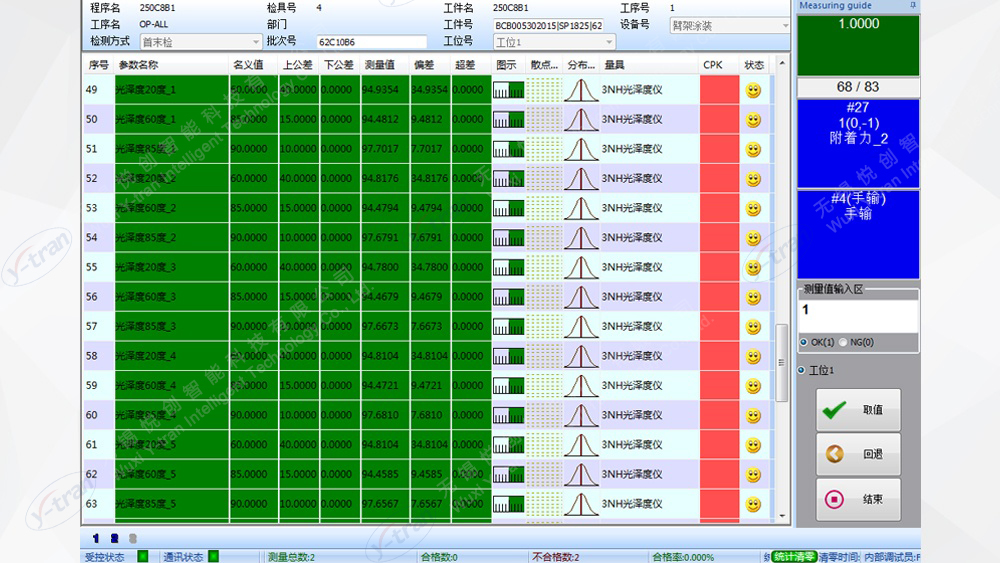1000x563 pixels.
Task: Click the bar chart icon in row 55
Action: tap(508, 268)
